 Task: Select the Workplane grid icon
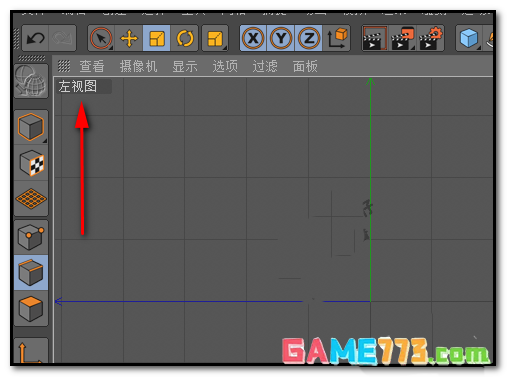pos(31,199)
